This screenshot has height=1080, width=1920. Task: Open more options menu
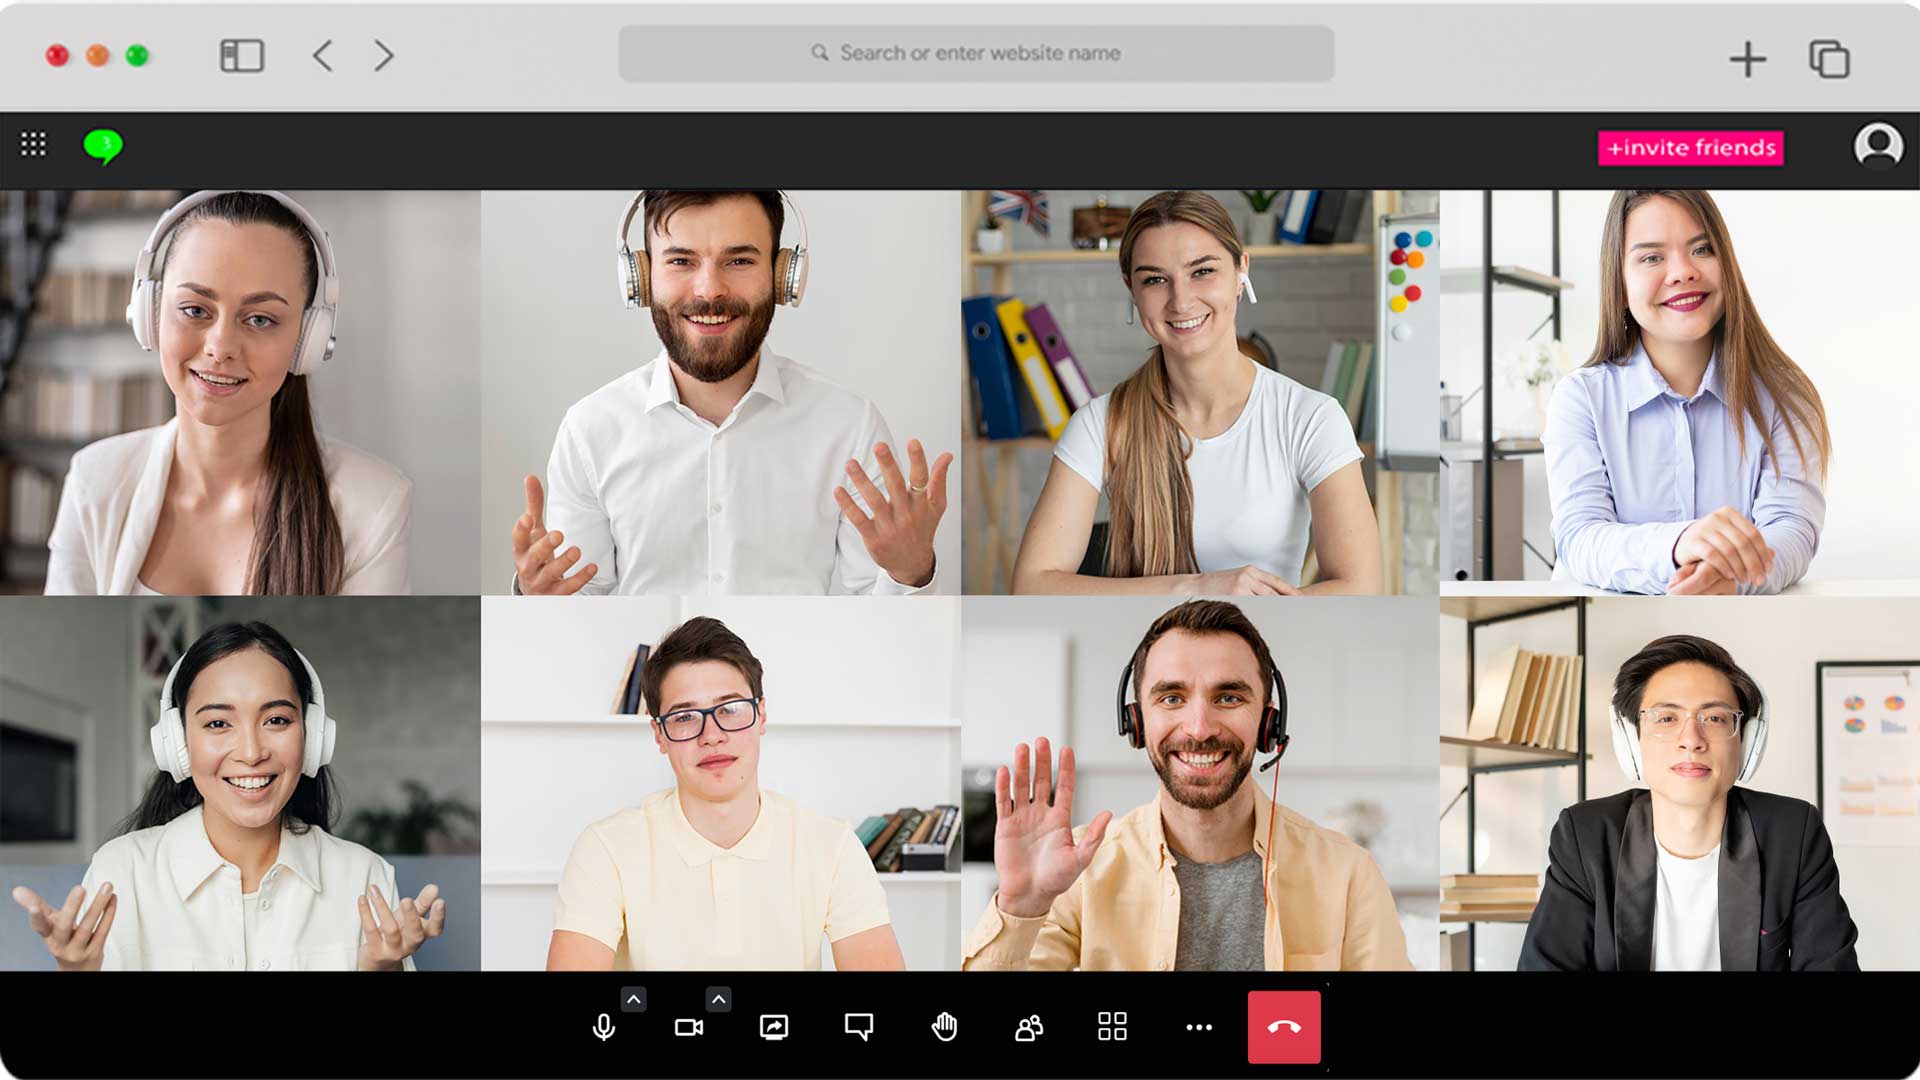(x=1199, y=1027)
